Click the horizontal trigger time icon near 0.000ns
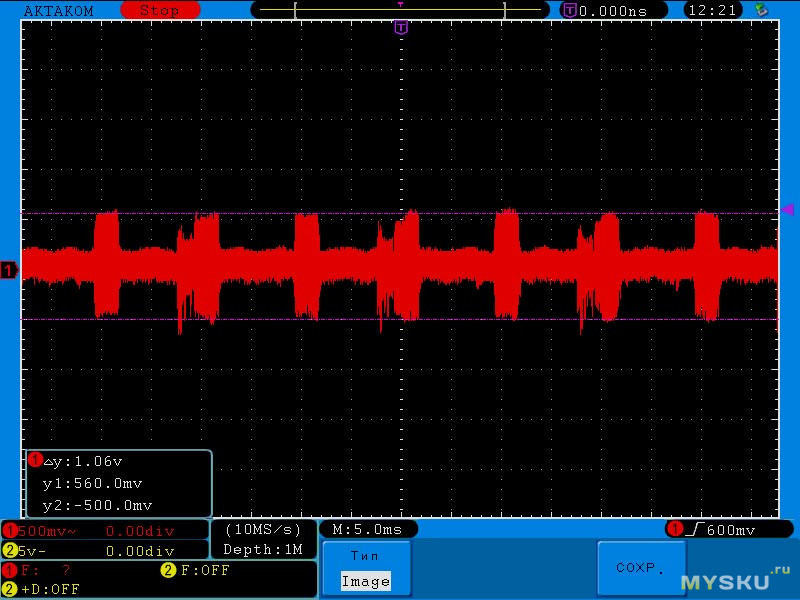 (569, 10)
